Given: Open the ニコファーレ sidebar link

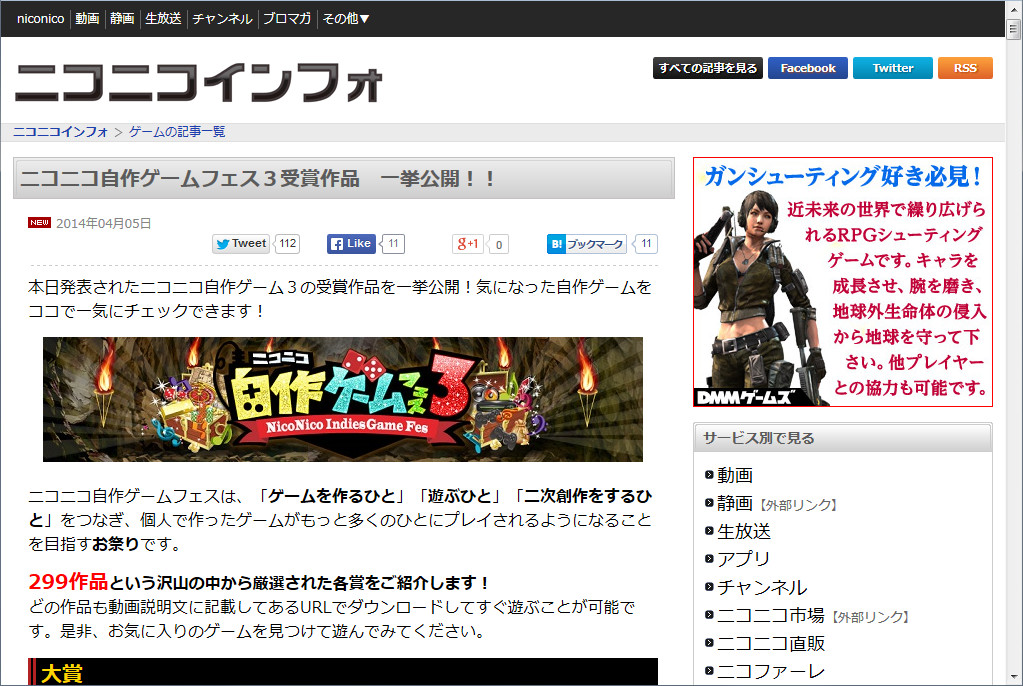Looking at the screenshot, I should [x=771, y=671].
